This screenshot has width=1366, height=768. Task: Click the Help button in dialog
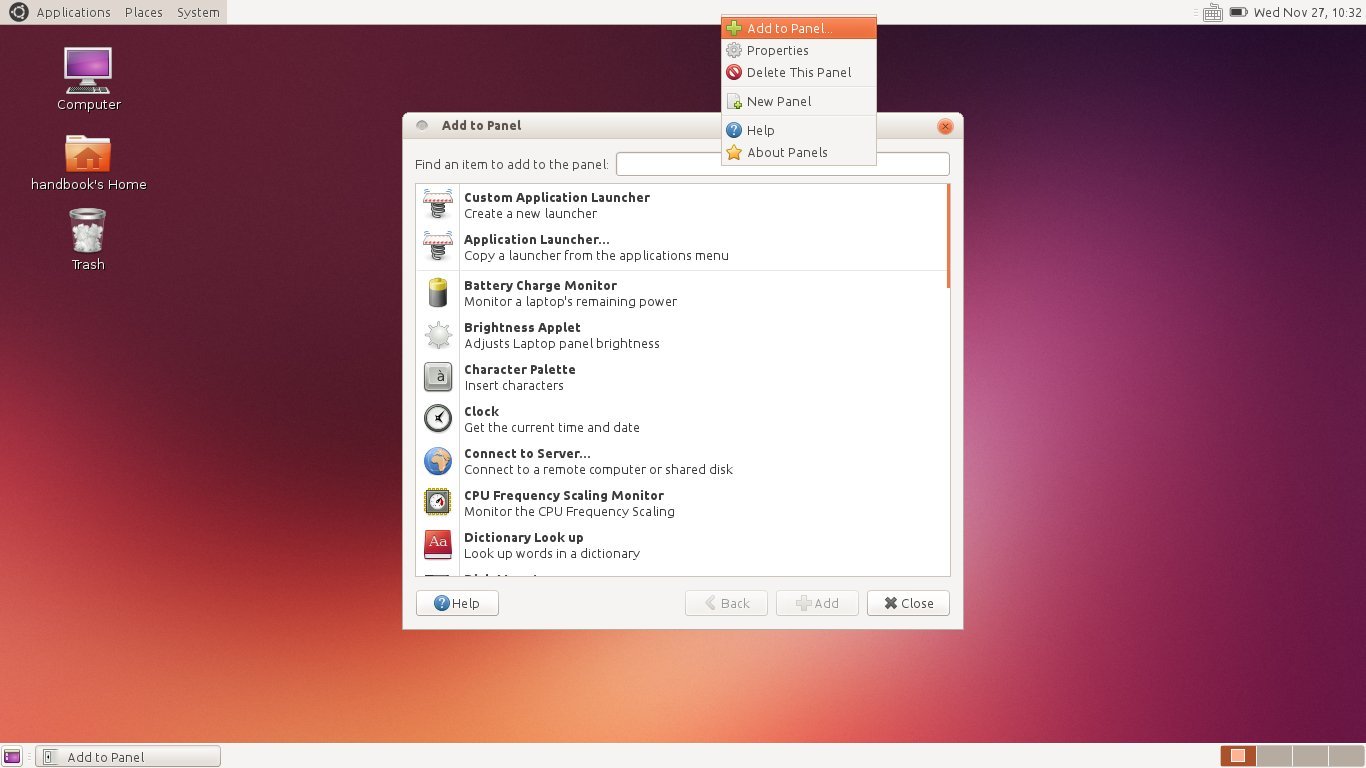click(x=457, y=603)
